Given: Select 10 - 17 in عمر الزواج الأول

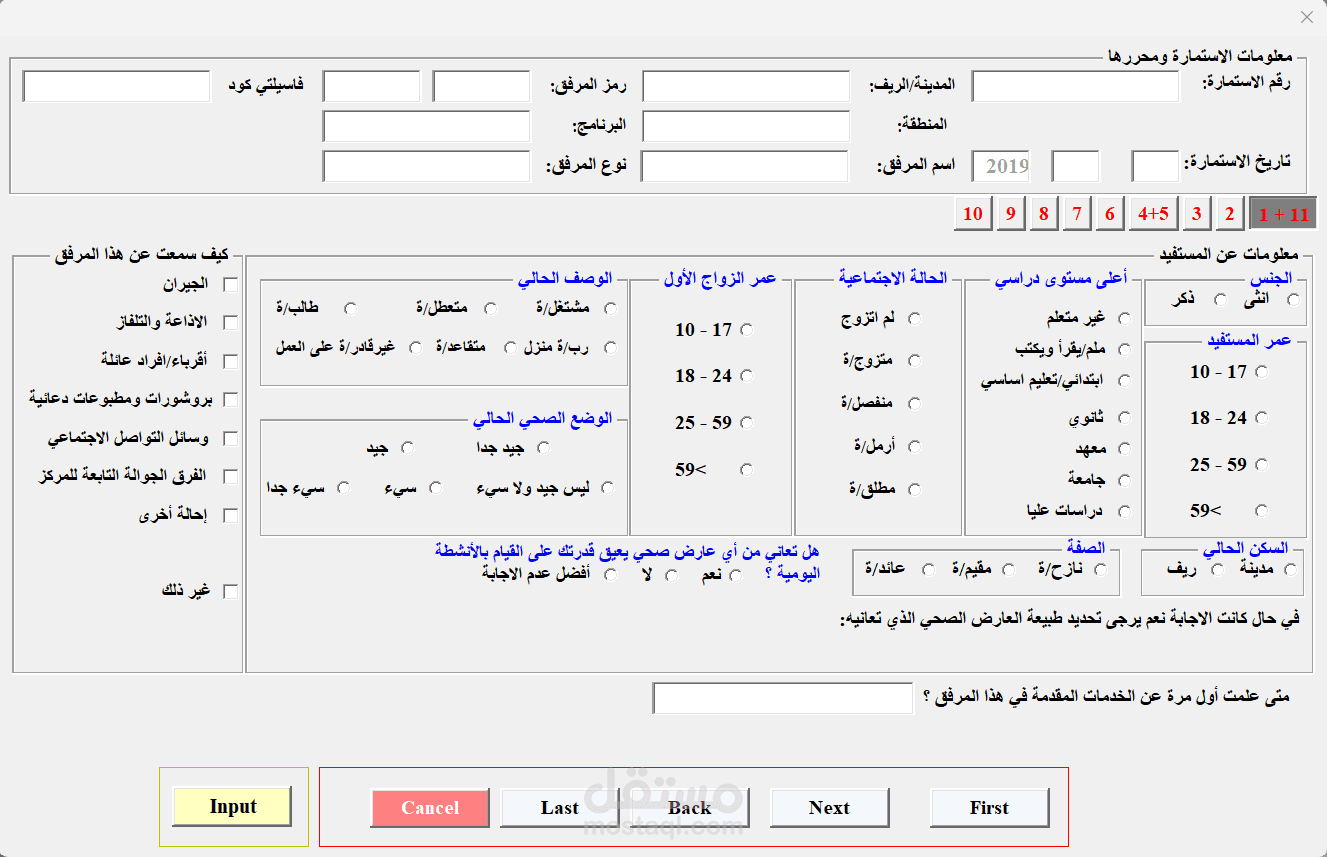Looking at the screenshot, I should (746, 330).
